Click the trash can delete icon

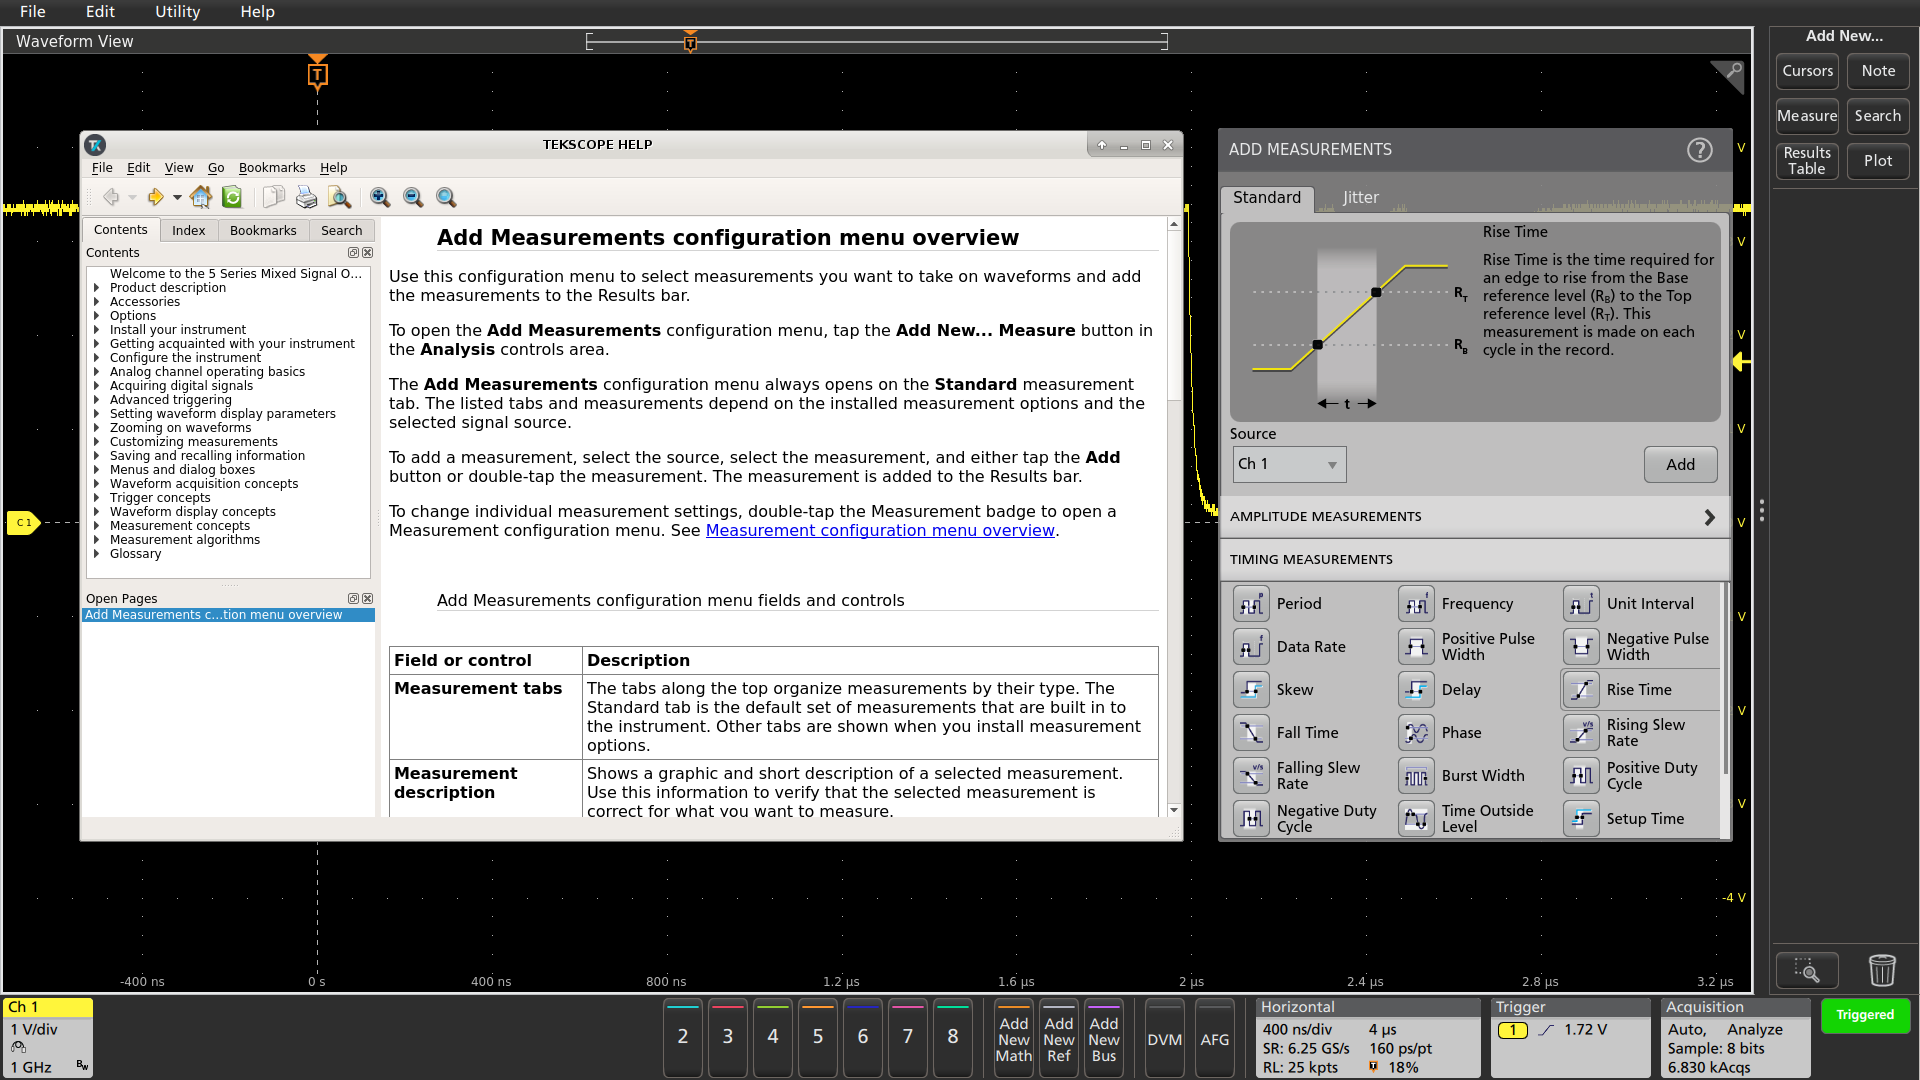click(1881, 970)
